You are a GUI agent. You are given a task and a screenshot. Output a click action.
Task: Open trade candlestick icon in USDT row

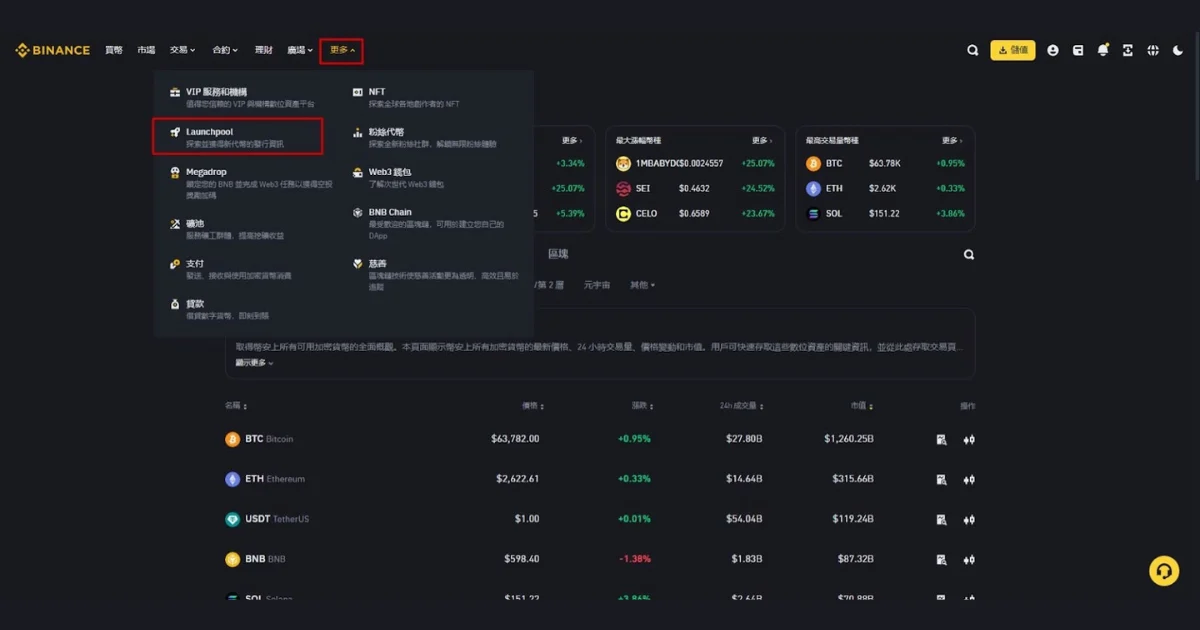pyautogui.click(x=969, y=519)
